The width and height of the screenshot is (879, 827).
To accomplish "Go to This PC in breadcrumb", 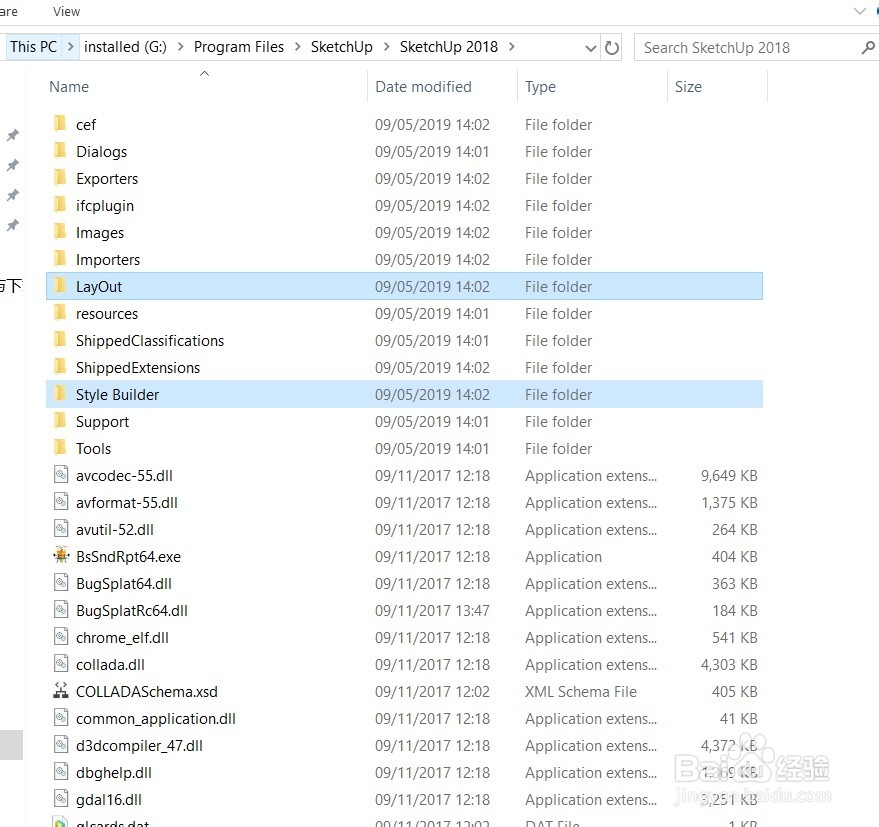I will tap(34, 47).
